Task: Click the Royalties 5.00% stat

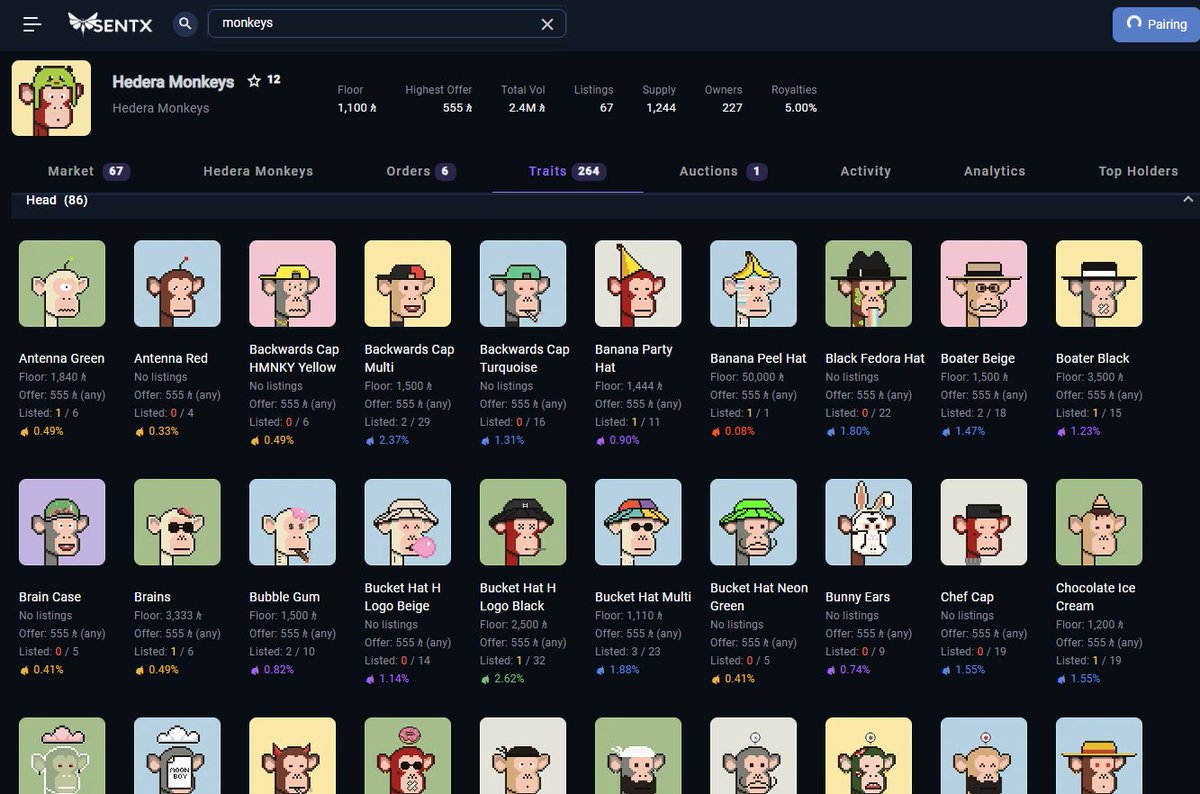Action: 794,98
